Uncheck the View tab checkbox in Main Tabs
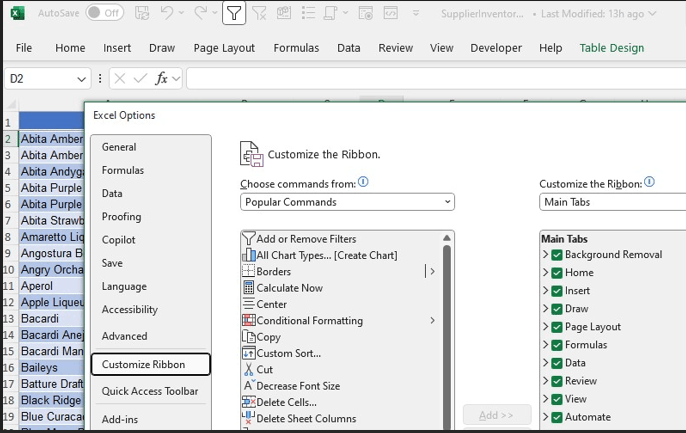The width and height of the screenshot is (686, 433). 556,399
